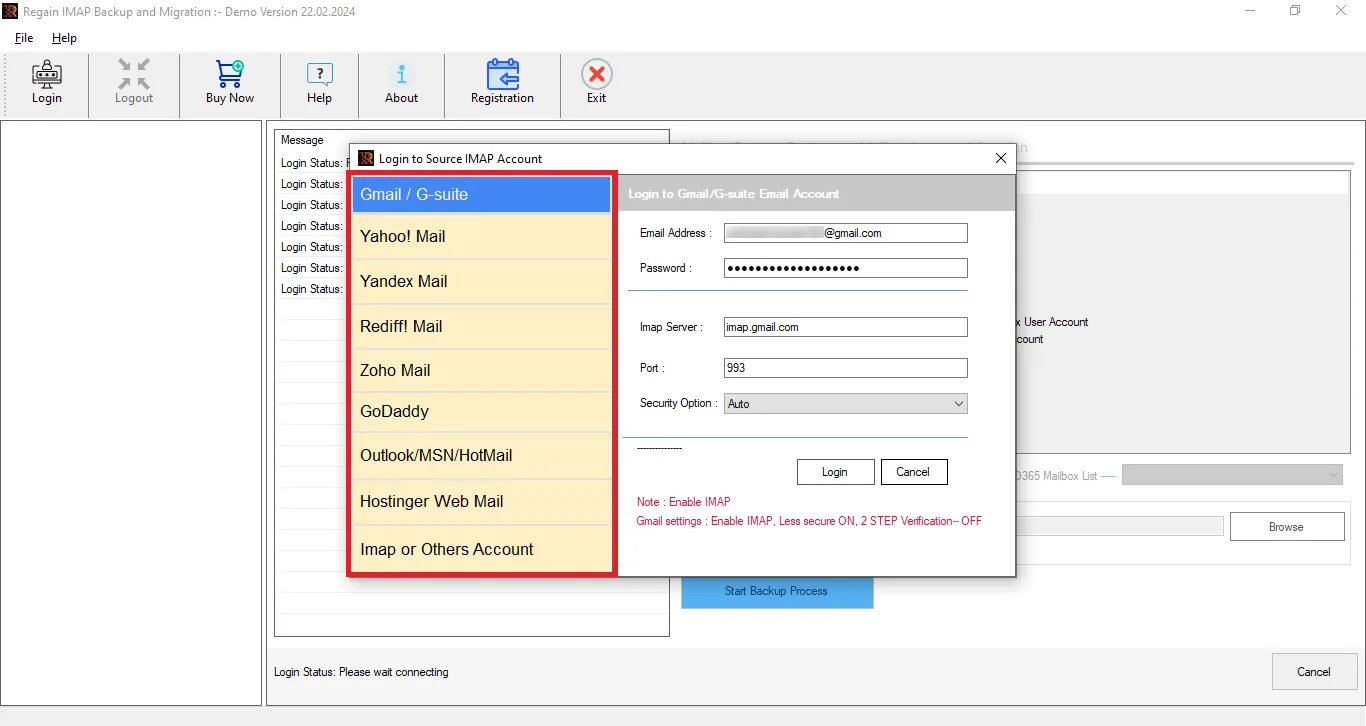Click the 'Login to Gmail/G-suite Email Account' header
The height and width of the screenshot is (726, 1366).
(x=734, y=194)
